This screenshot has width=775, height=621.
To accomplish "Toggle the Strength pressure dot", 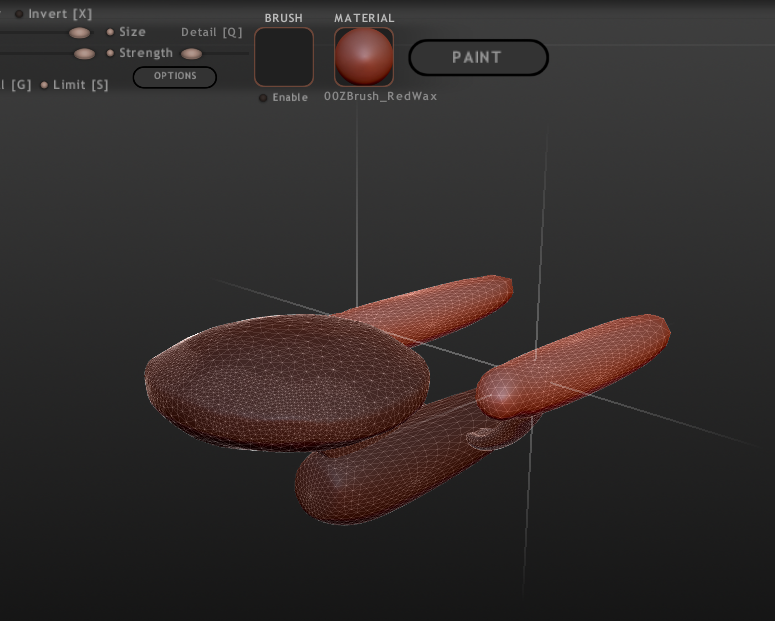I will point(110,53).
